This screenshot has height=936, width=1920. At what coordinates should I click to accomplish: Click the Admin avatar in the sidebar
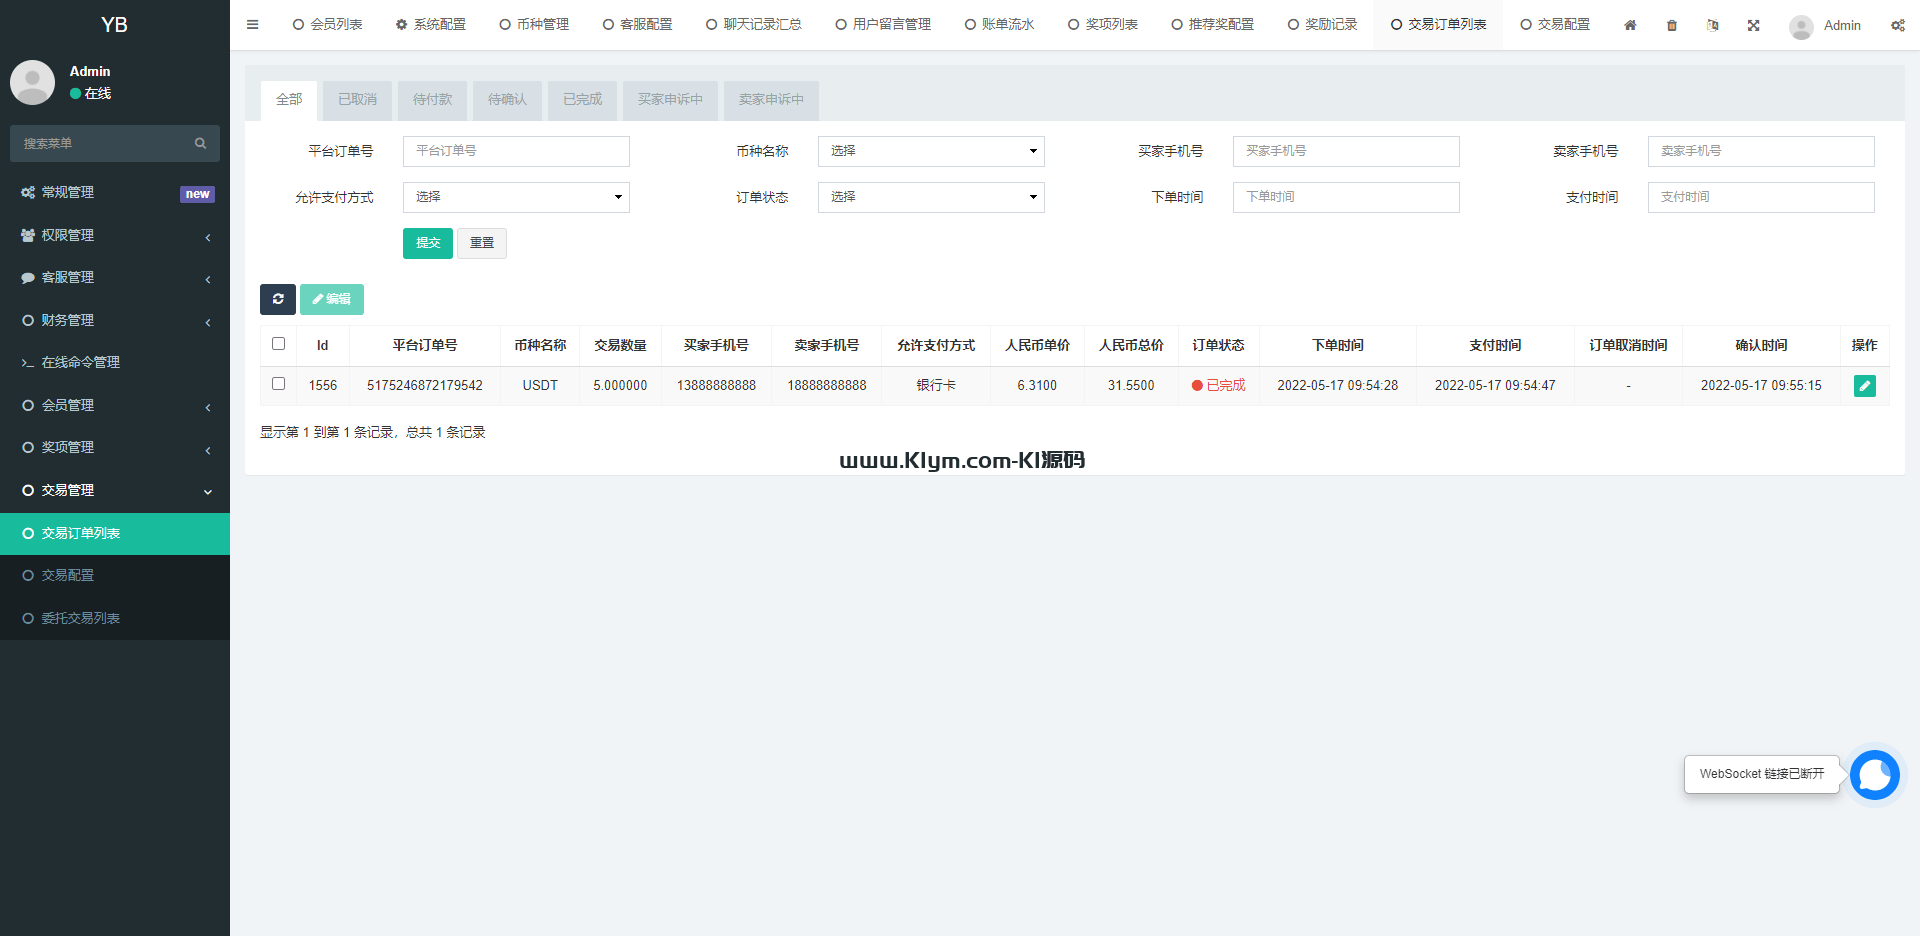click(32, 82)
